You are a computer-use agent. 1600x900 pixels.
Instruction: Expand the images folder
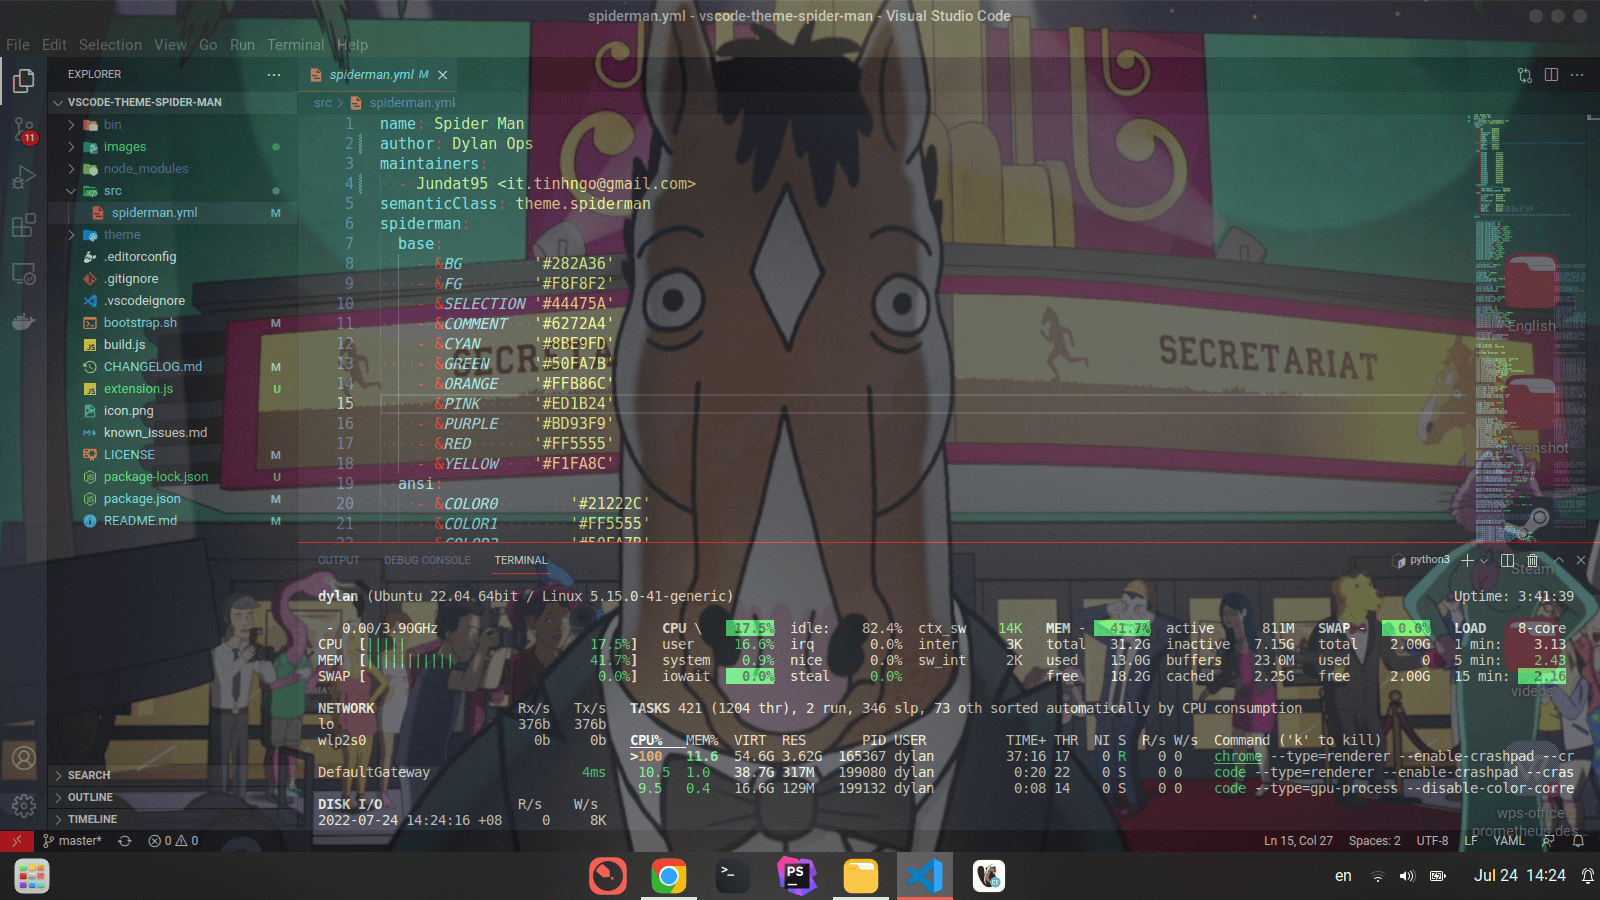pos(172,147)
